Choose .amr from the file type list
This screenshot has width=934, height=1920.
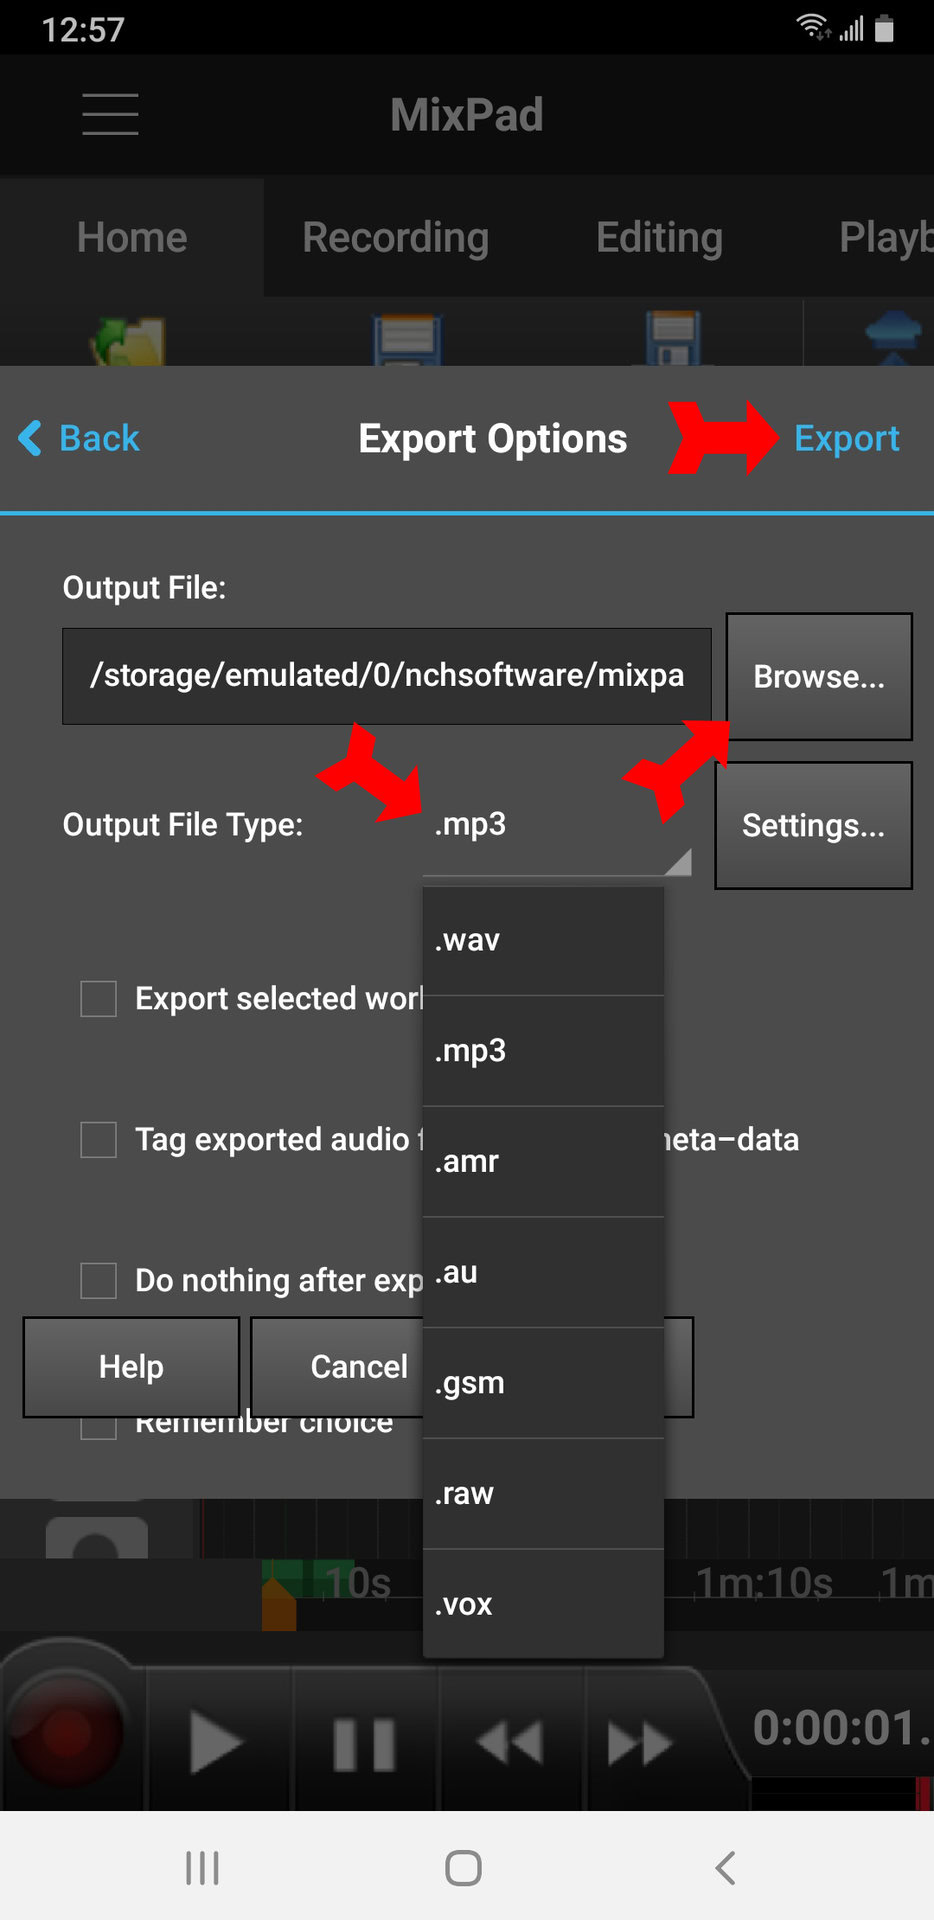coord(543,1162)
